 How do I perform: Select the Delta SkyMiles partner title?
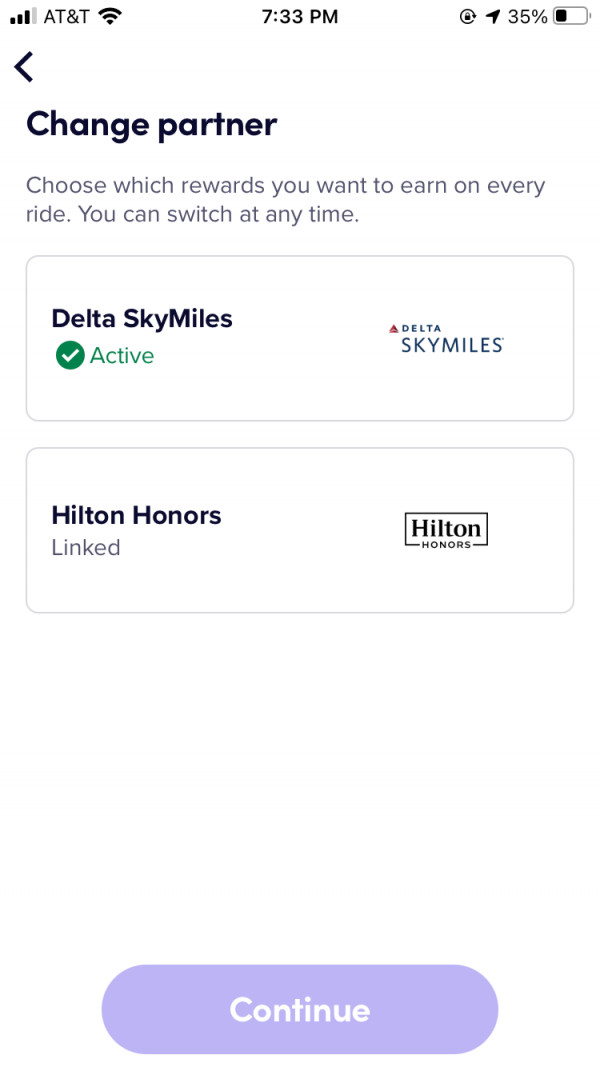pyautogui.click(x=142, y=319)
